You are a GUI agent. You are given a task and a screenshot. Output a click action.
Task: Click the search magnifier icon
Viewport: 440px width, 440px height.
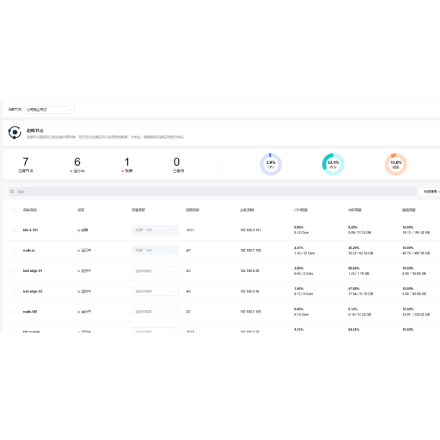(x=12, y=192)
